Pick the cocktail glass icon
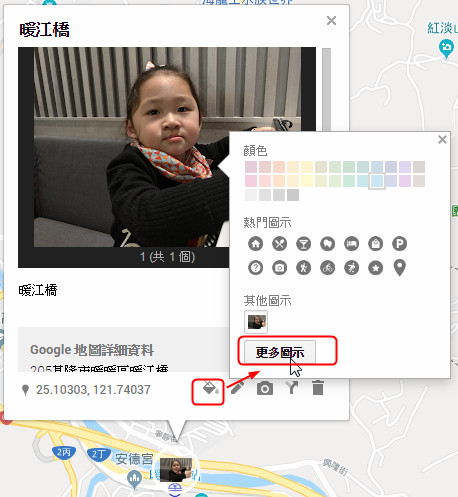 304,244
